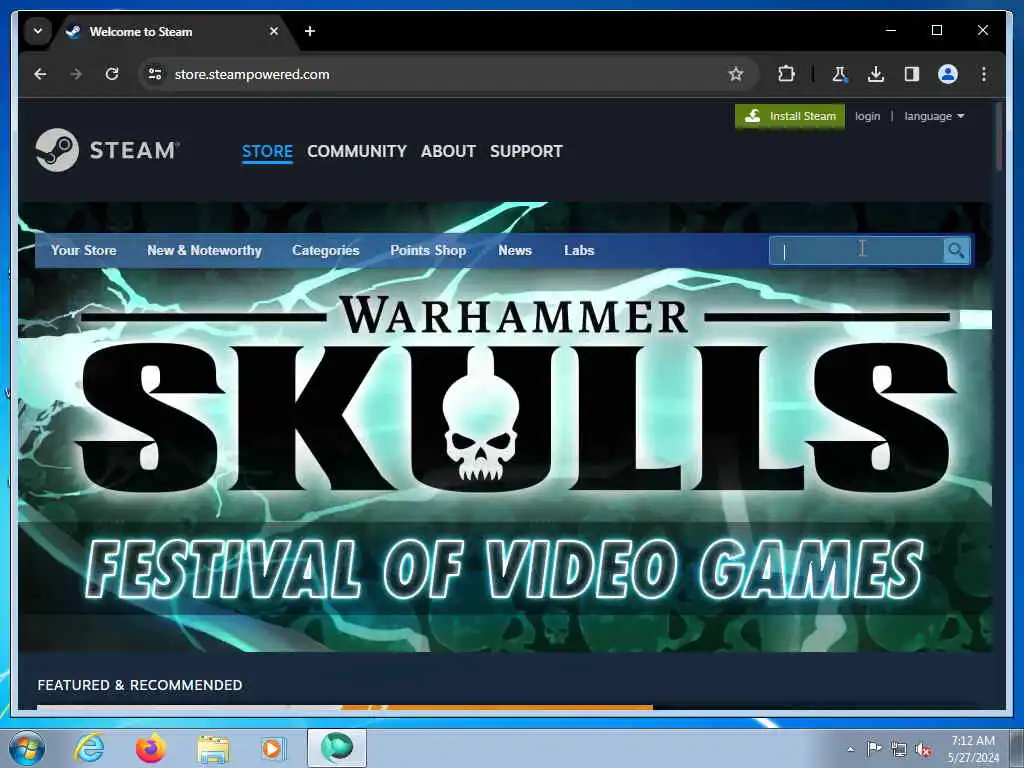The width and height of the screenshot is (1024, 768).
Task: Toggle the browser side panel icon
Action: pos(912,74)
